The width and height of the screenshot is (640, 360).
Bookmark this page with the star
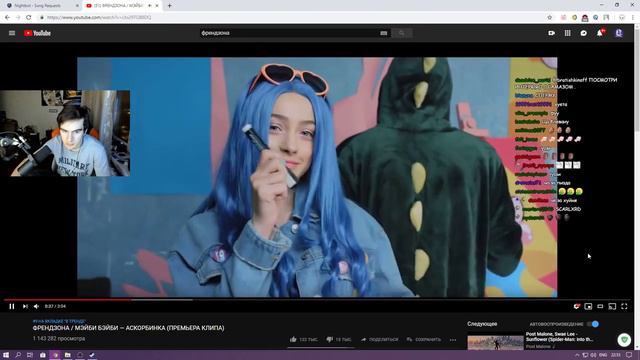549,18
